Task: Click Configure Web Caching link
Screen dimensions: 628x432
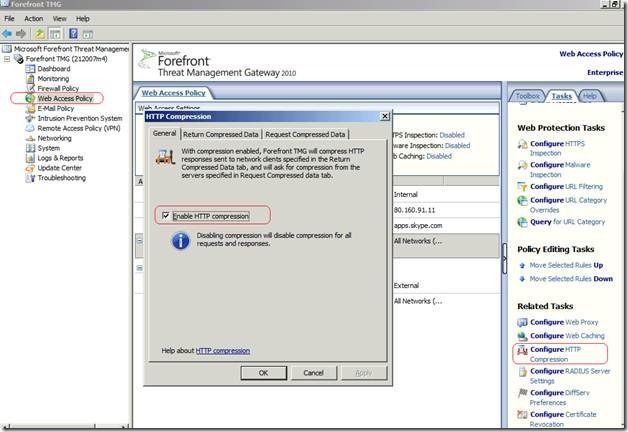Action: 567,336
